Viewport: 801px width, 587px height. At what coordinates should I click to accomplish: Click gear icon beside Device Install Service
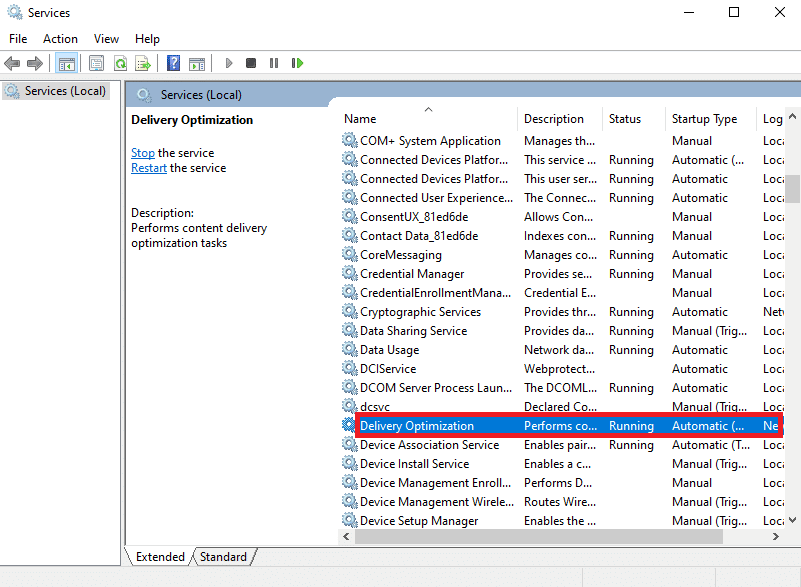tap(349, 463)
